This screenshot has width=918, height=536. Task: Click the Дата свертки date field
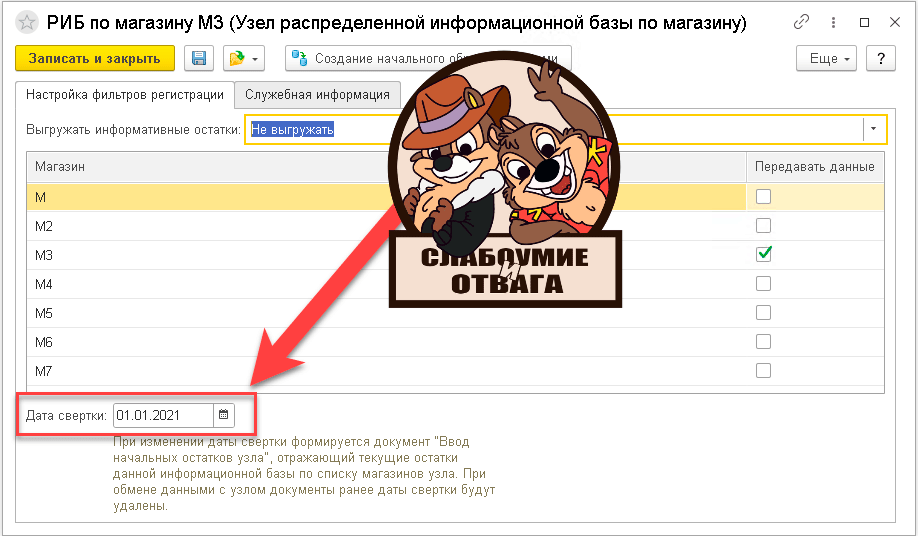click(x=163, y=415)
